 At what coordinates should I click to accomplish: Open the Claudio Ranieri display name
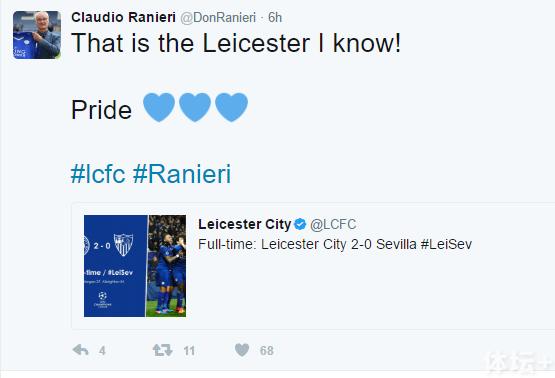124,17
